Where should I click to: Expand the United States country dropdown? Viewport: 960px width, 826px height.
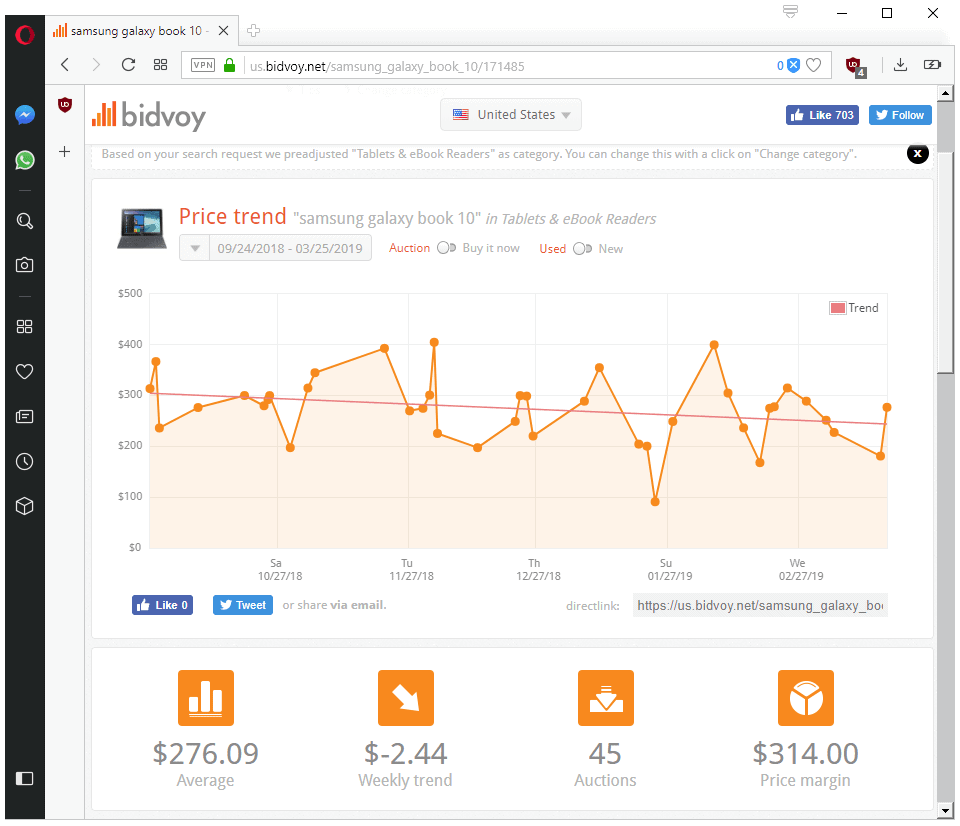click(x=511, y=115)
